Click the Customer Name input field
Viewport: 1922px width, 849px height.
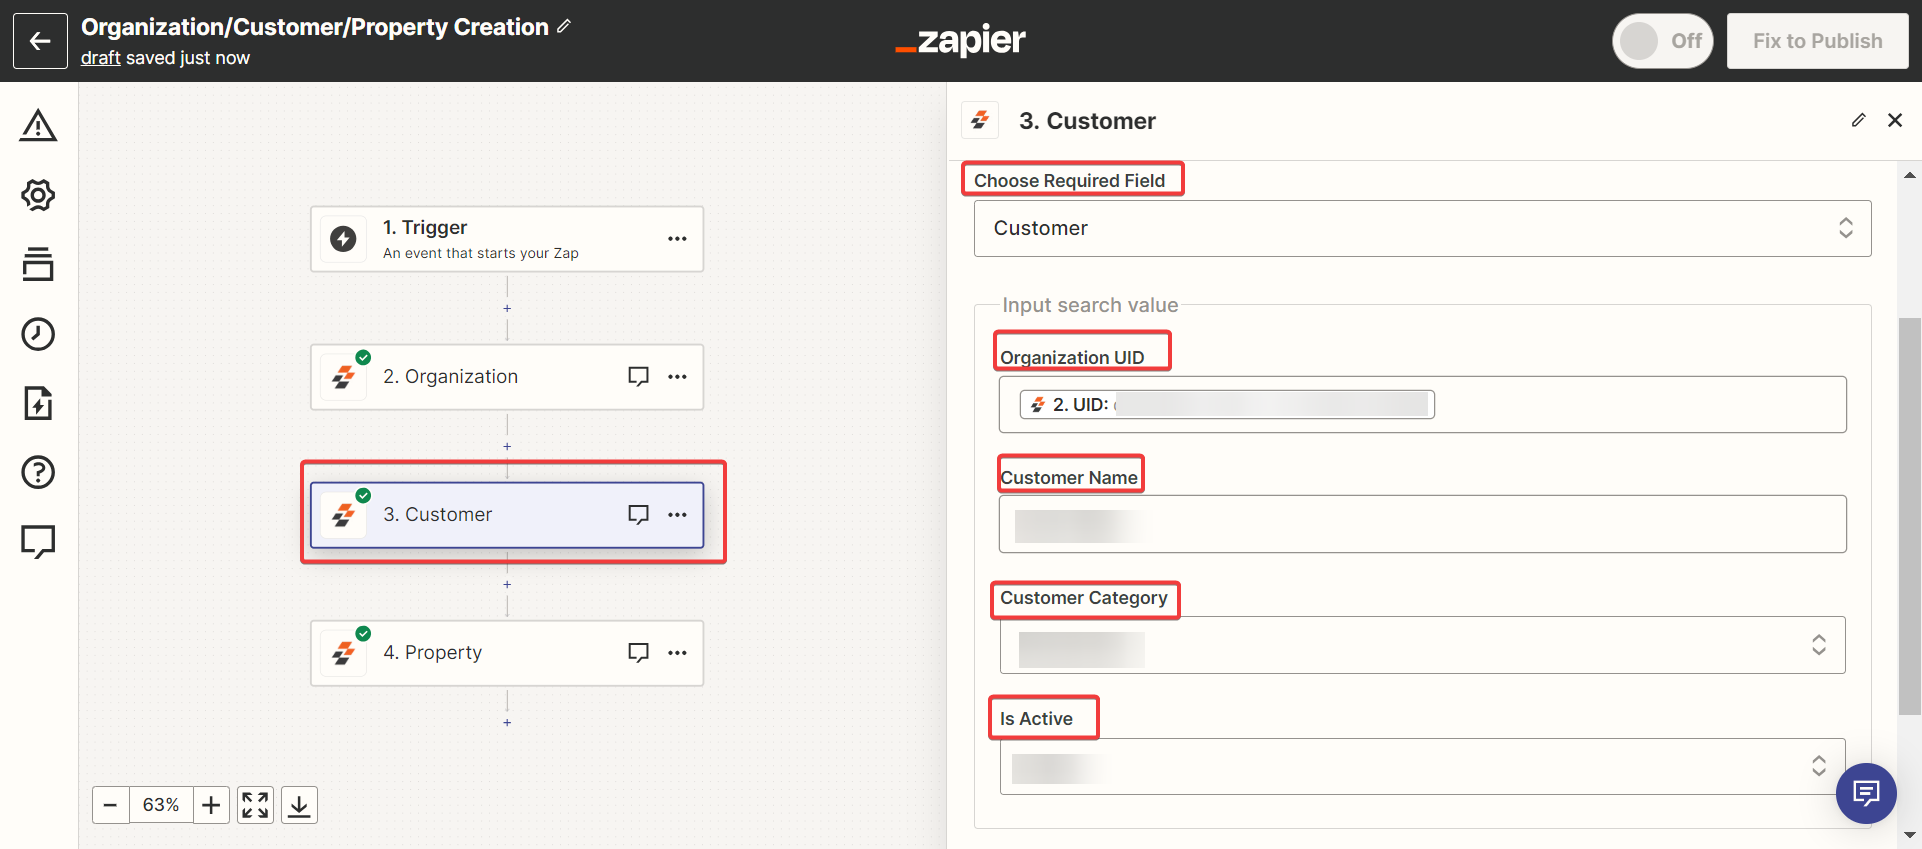pos(1422,524)
